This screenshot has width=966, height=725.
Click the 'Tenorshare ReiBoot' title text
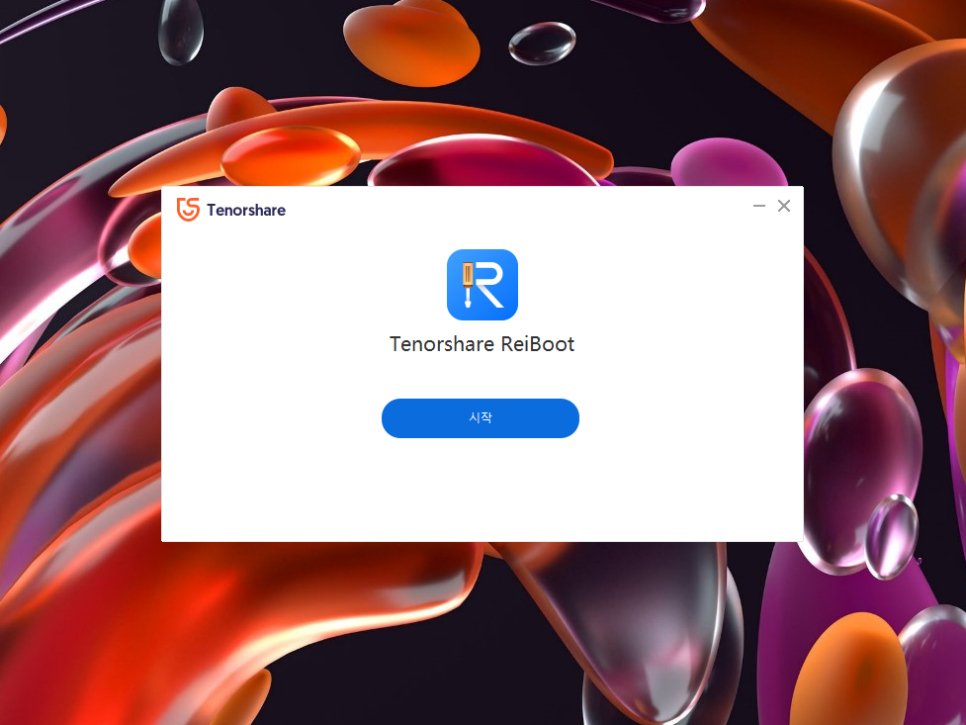pyautogui.click(x=482, y=344)
